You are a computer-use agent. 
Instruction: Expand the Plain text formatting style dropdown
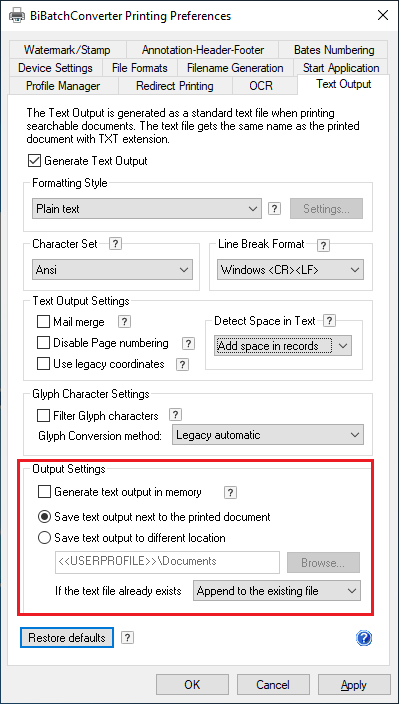146,209
